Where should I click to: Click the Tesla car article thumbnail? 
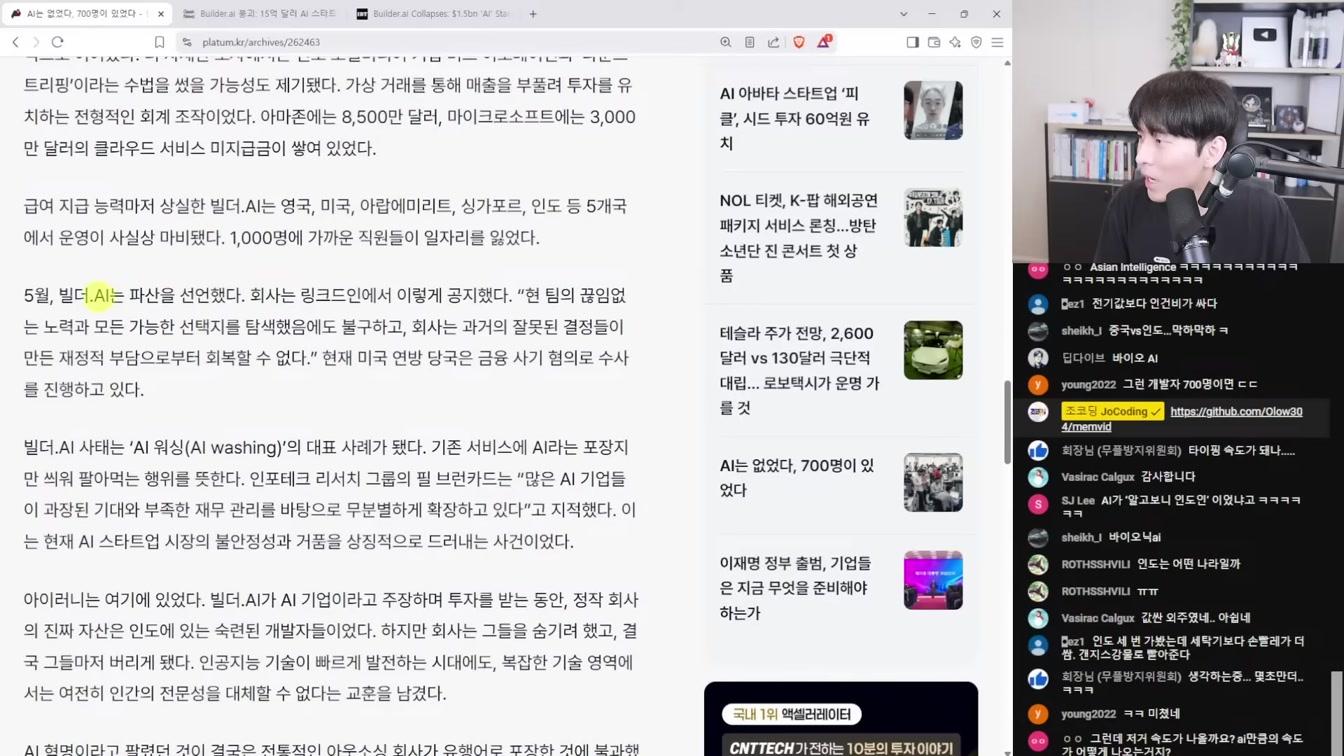point(933,350)
